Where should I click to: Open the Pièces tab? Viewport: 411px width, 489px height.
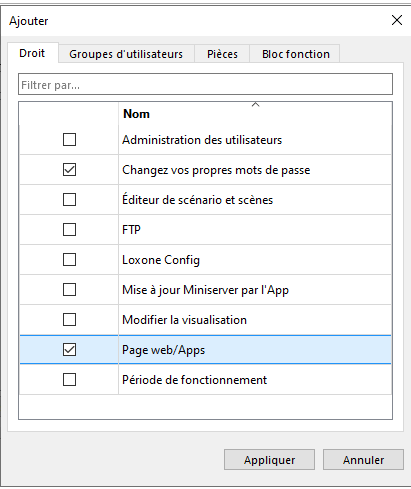[x=222, y=54]
